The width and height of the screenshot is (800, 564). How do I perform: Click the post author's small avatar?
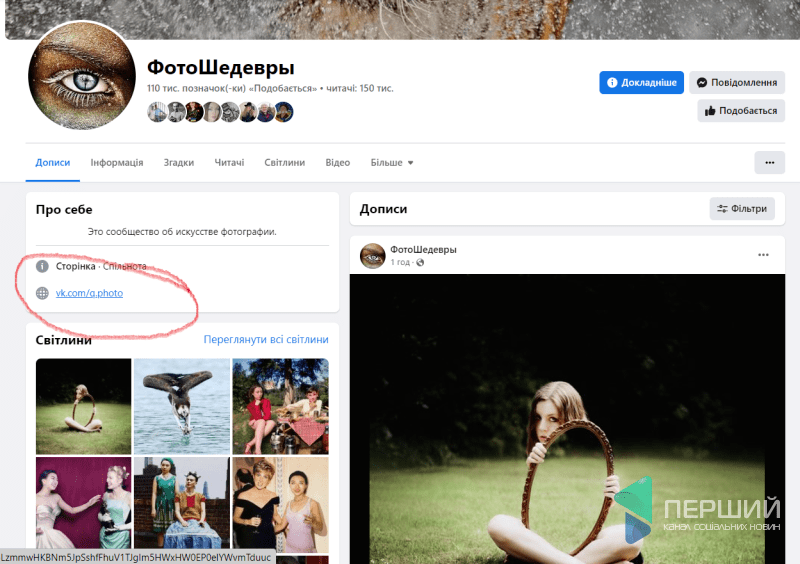[372, 255]
